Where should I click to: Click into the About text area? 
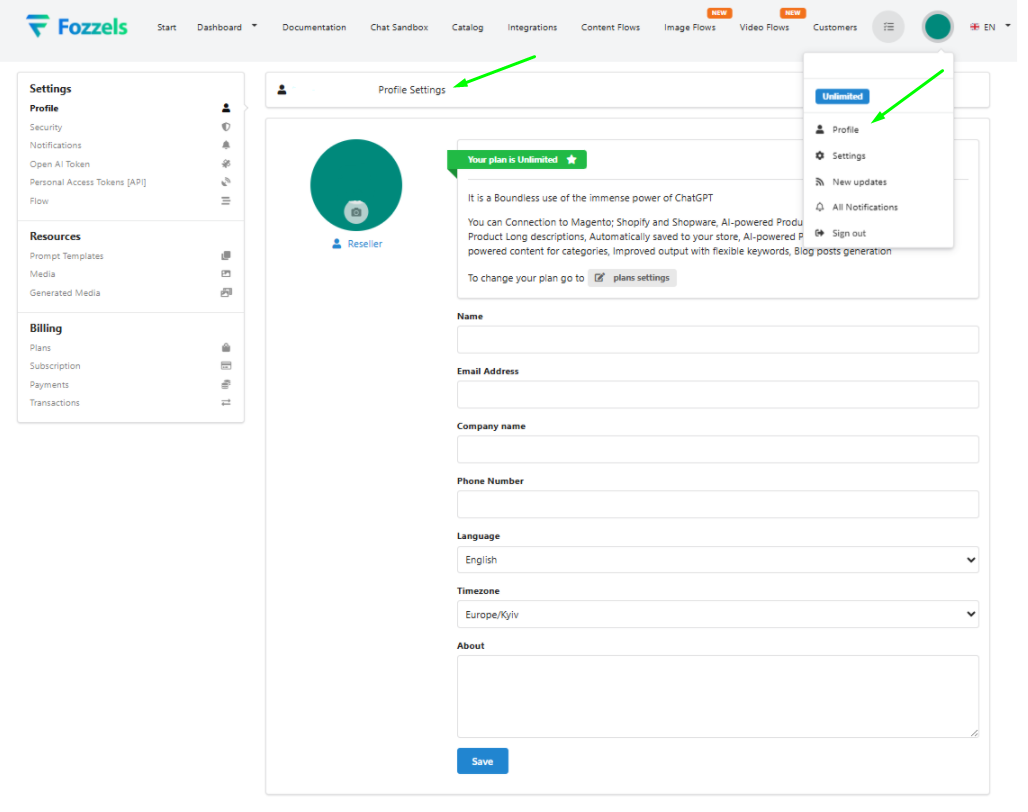tap(718, 697)
